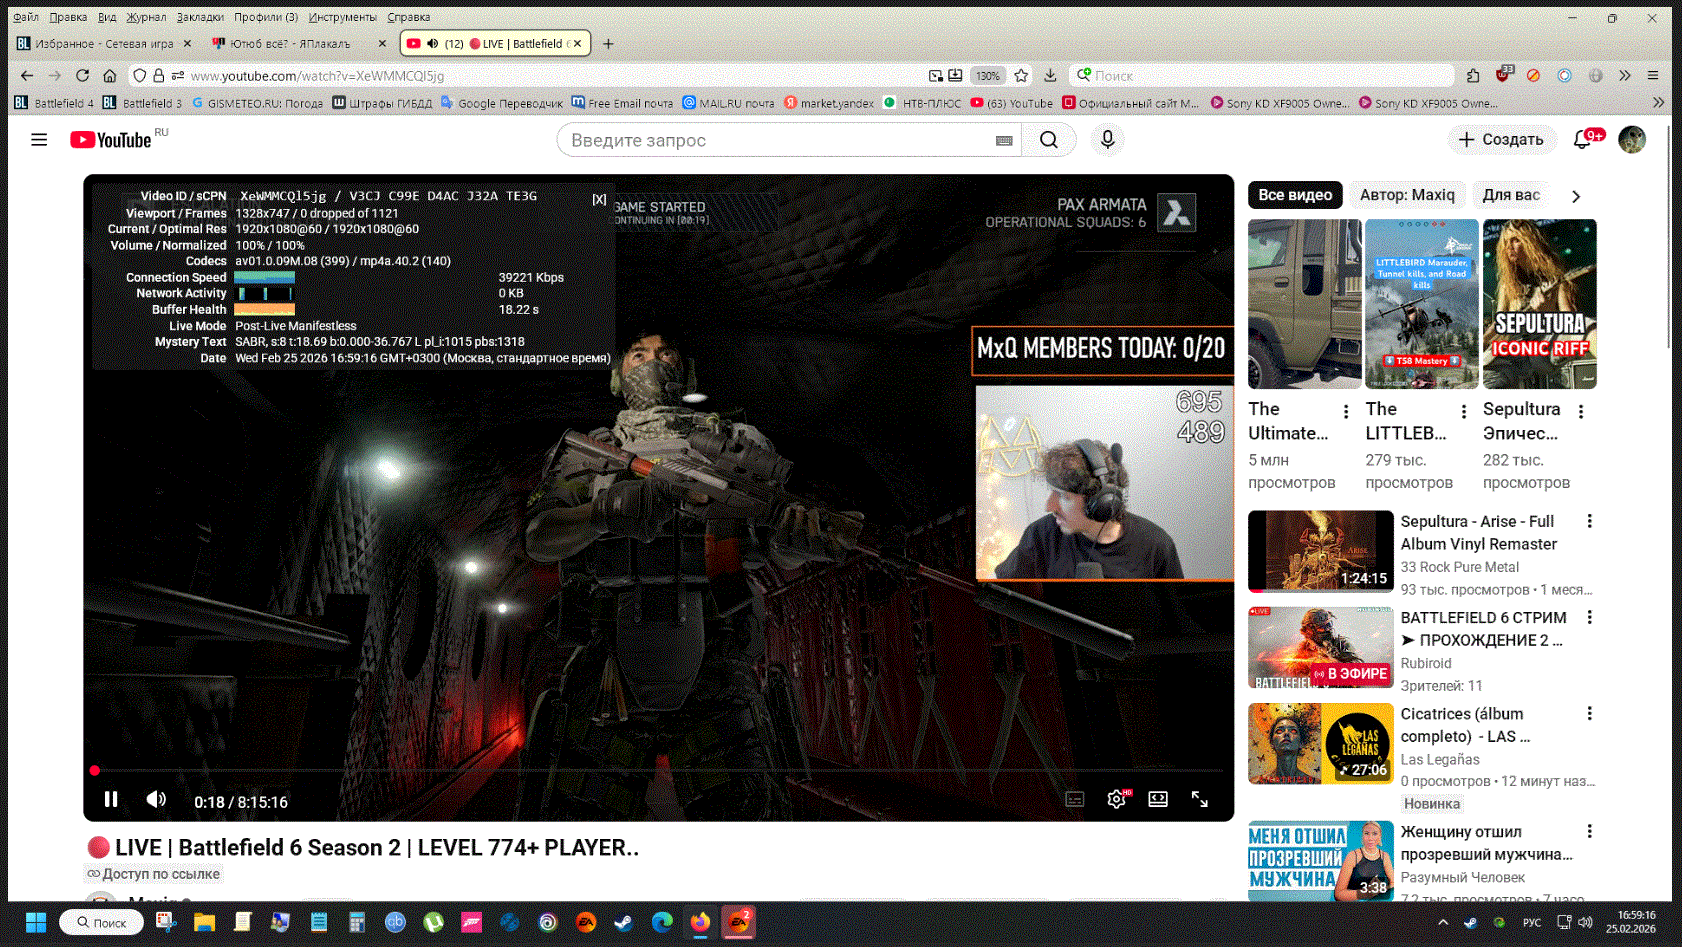1682x947 pixels.
Task: Open the Firefox application hamburger menu
Action: click(x=1653, y=76)
